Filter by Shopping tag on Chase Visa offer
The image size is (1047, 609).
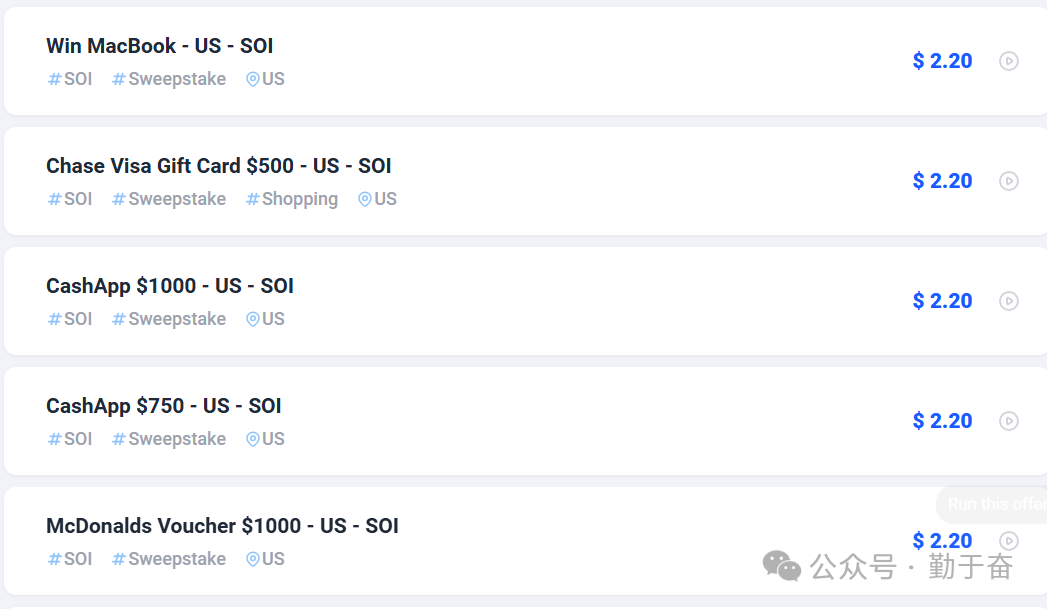point(292,199)
